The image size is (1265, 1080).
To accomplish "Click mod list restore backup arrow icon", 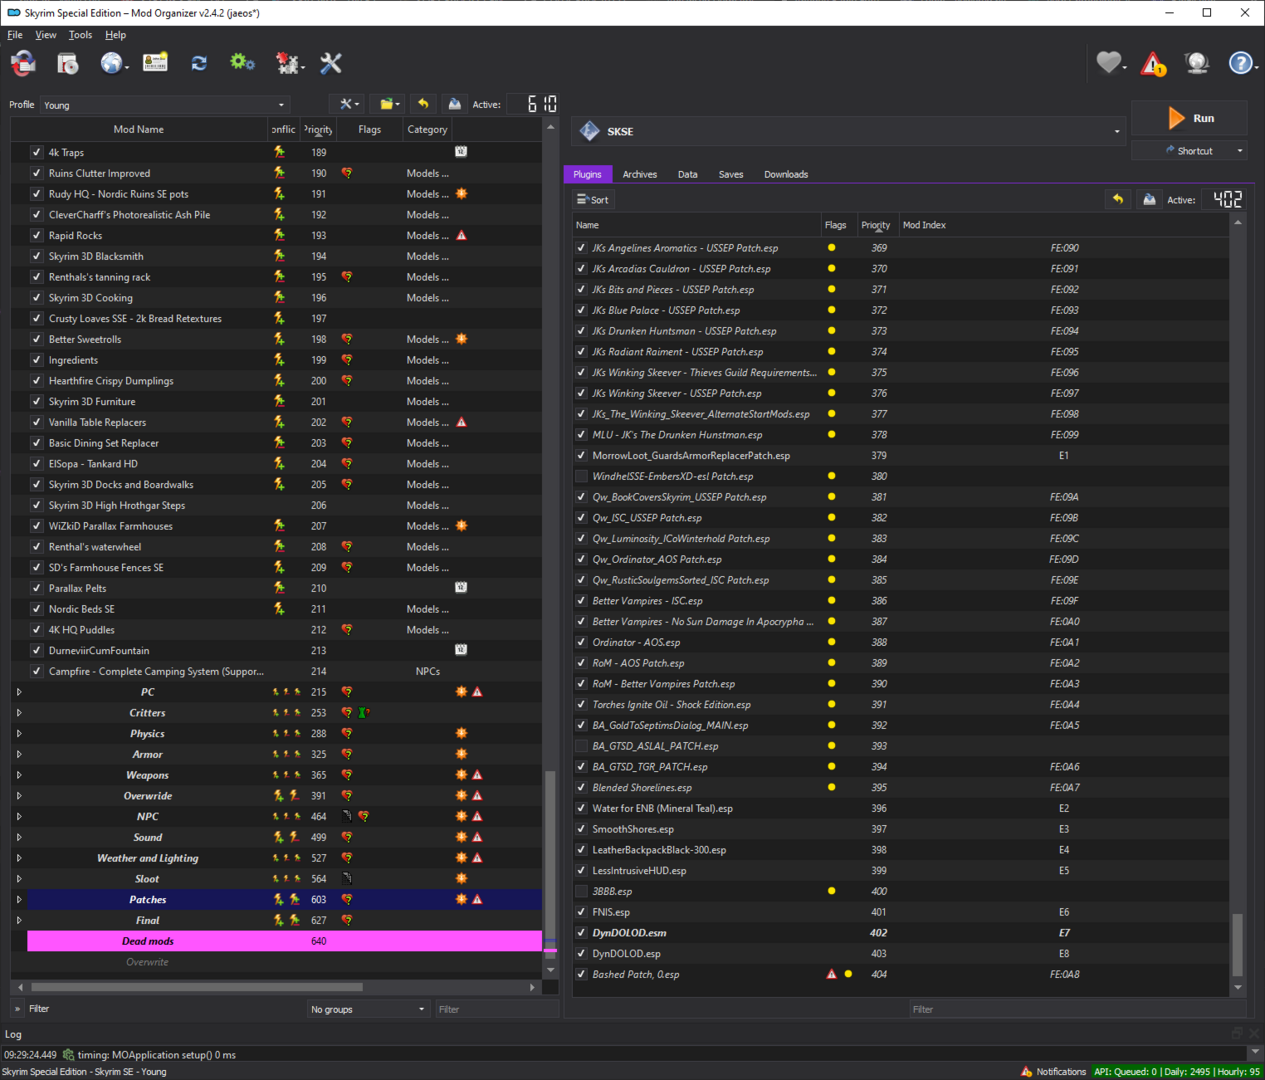I will pyautogui.click(x=423, y=104).
